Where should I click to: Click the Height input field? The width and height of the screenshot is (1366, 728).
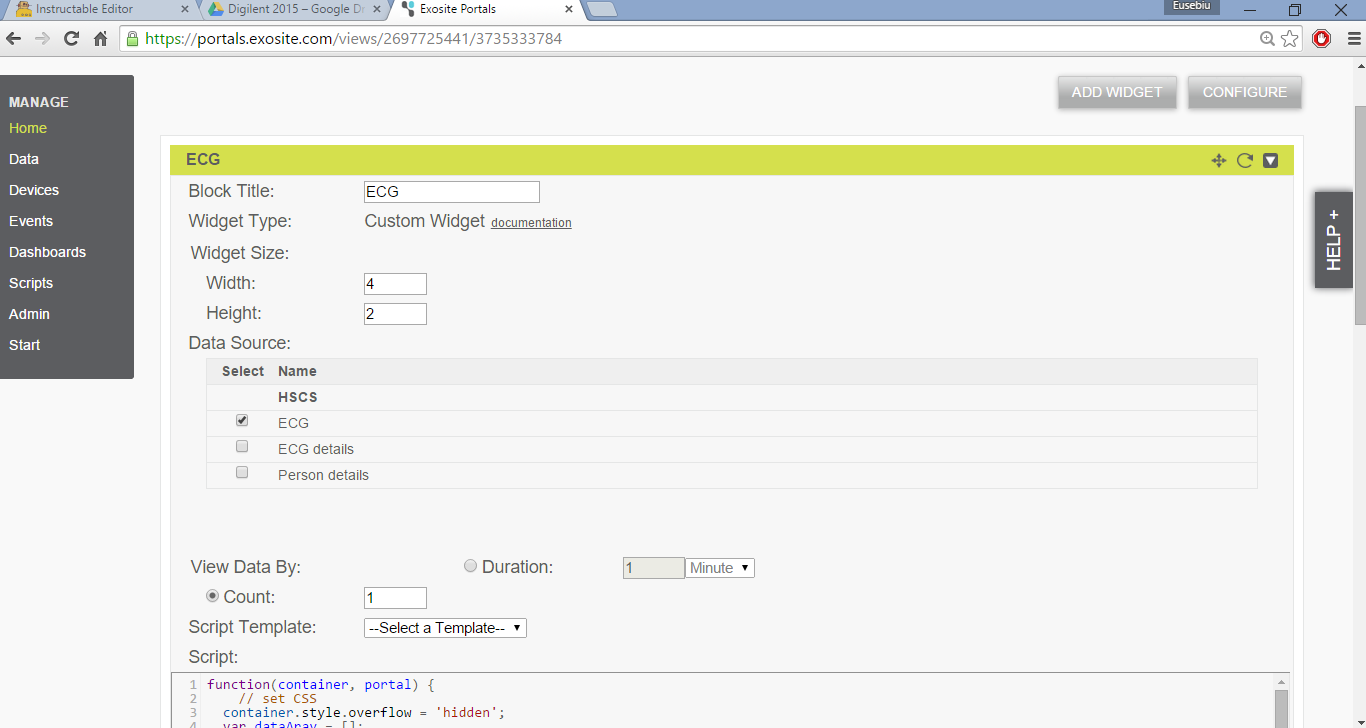coord(395,314)
